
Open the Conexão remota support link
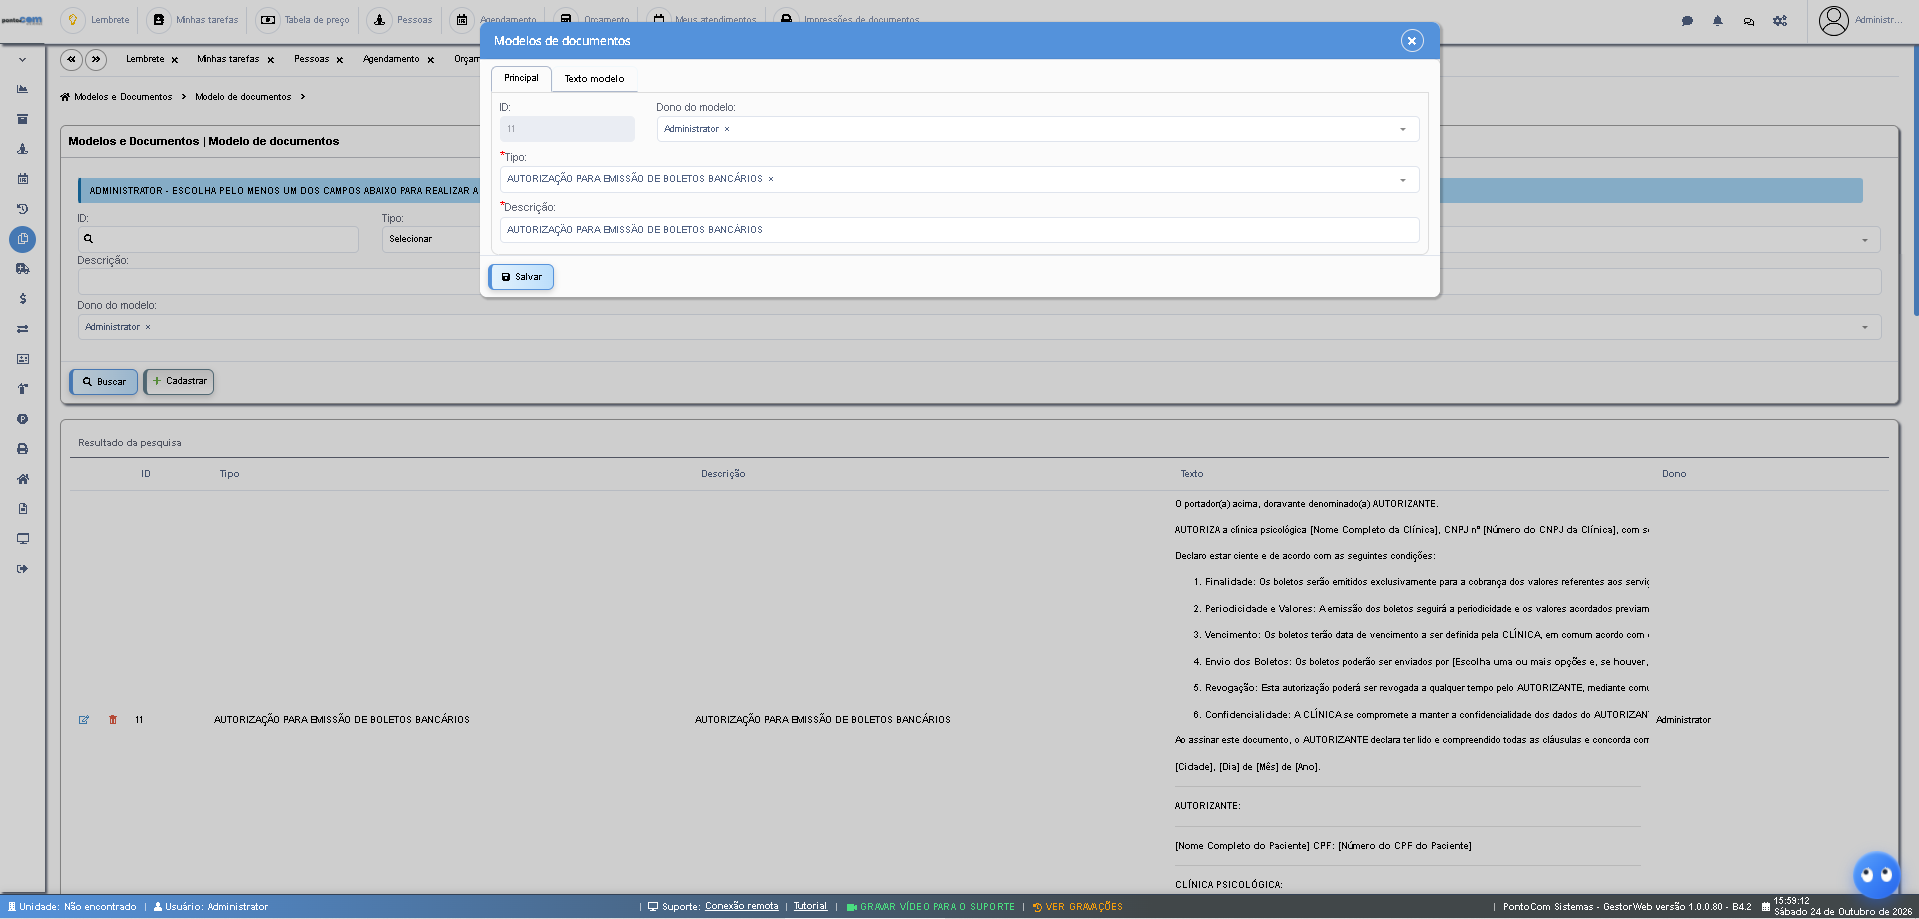(741, 907)
